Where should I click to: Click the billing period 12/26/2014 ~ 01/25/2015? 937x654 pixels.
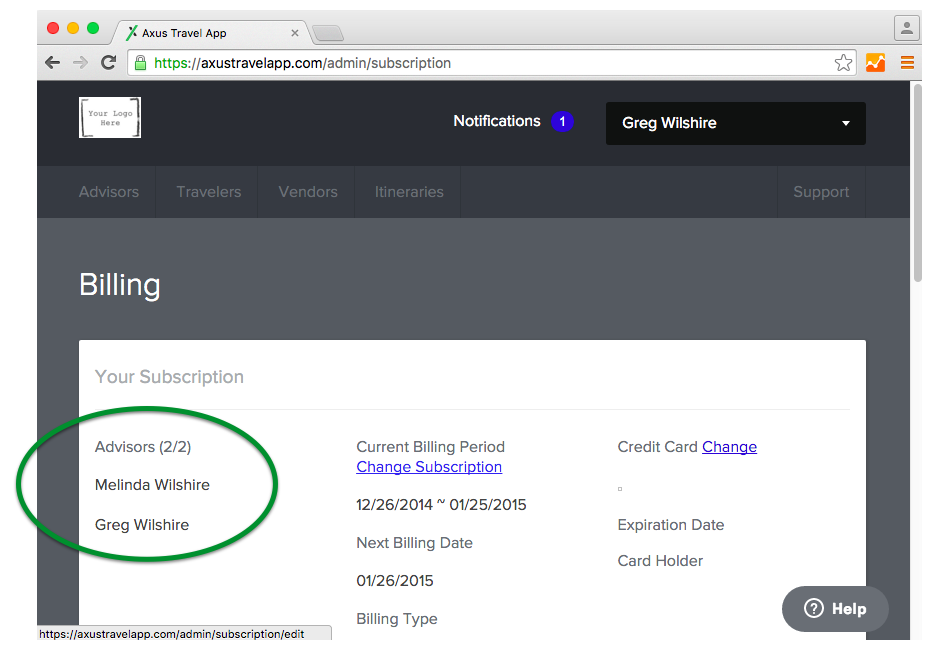click(x=441, y=505)
